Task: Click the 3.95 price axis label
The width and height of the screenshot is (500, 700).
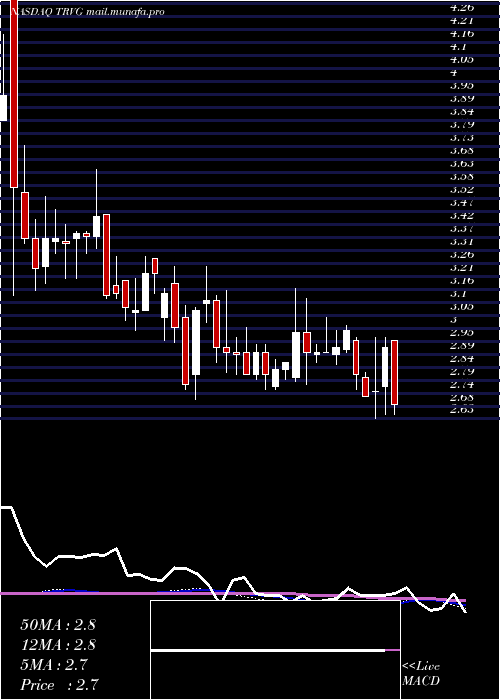Action: click(462, 85)
